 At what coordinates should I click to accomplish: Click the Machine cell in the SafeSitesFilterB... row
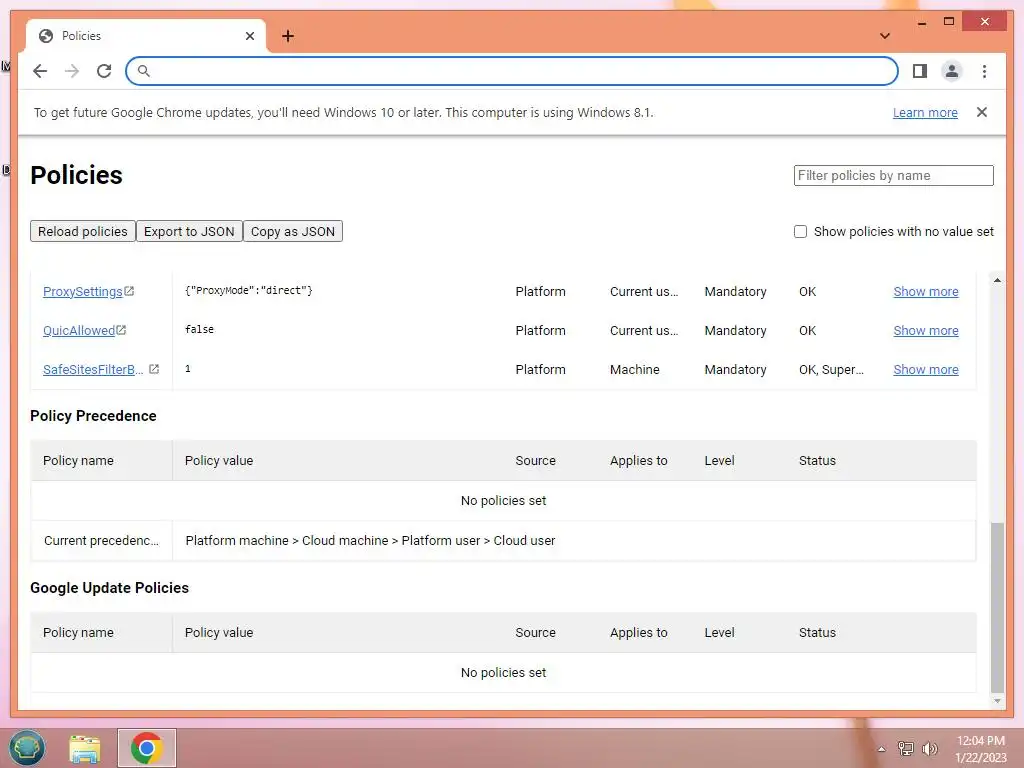click(634, 369)
